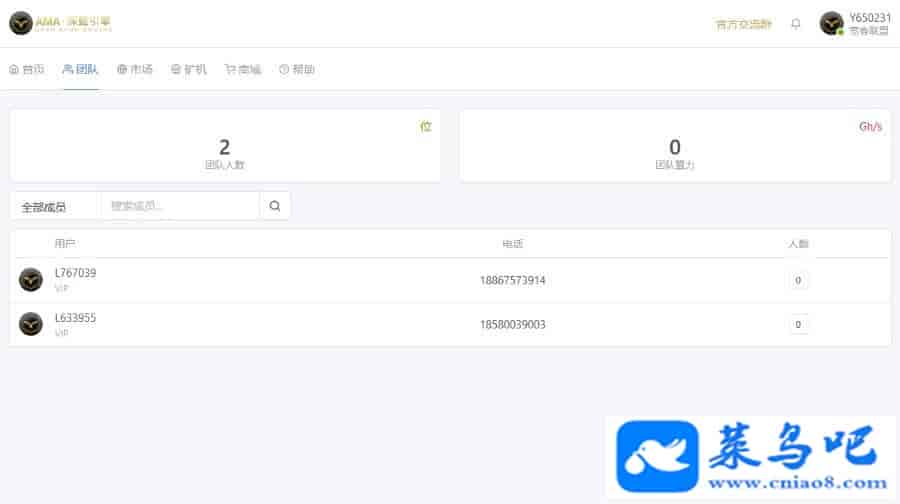Switch to the 市场 market tab
This screenshot has width=900, height=504.
point(135,69)
